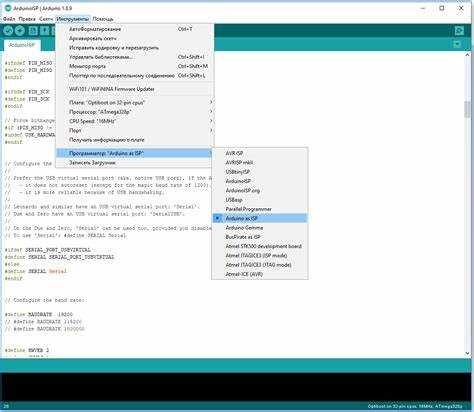Click the Upload sketch toolbar icon
Viewport: 474px width, 412px height.
click(x=20, y=31)
